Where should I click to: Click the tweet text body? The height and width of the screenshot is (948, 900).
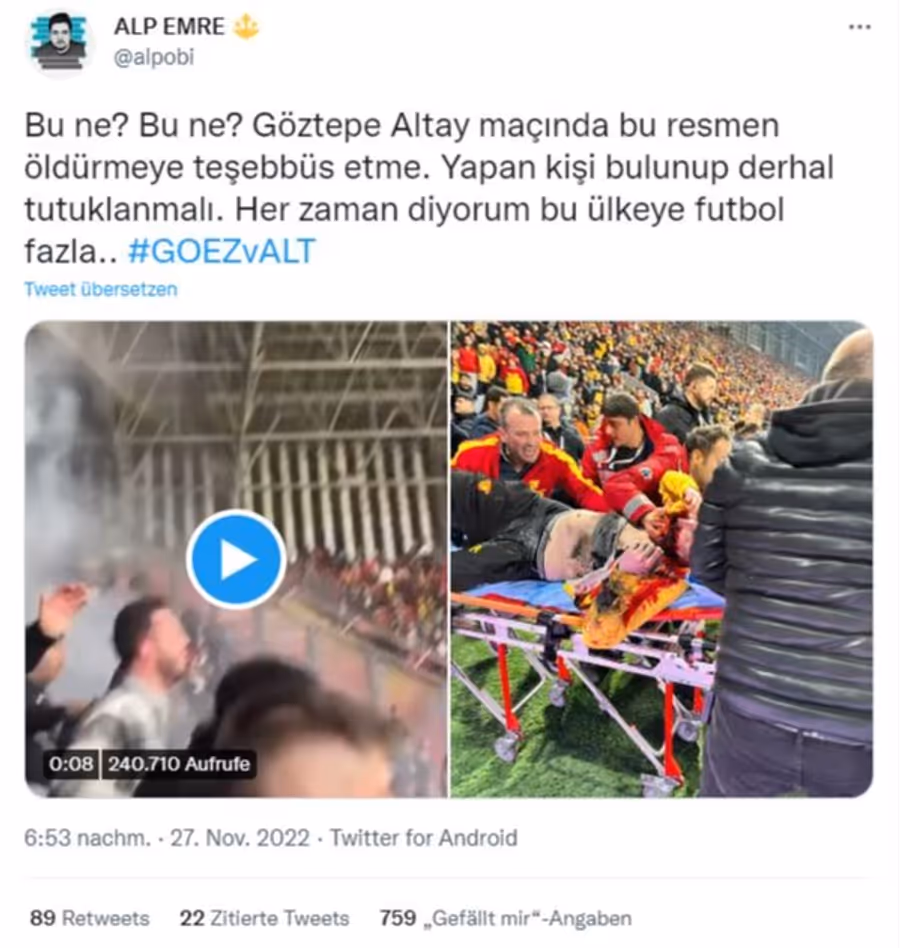pyautogui.click(x=429, y=188)
